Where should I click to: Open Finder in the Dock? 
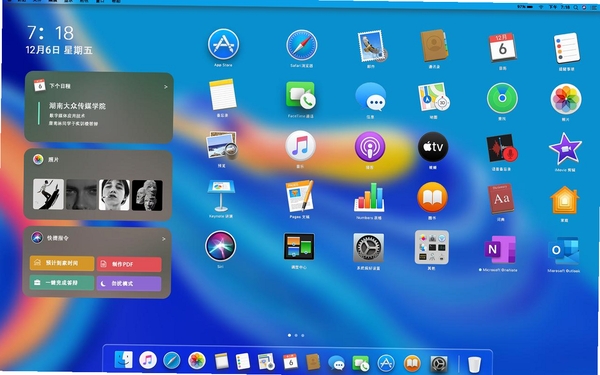pos(123,360)
